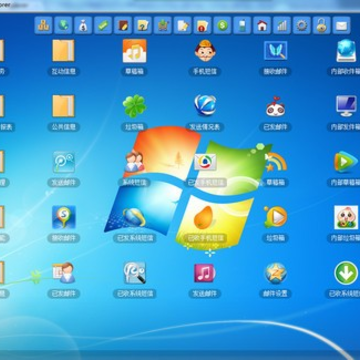Click the yellow note with question mark icon

[x=143, y=25]
